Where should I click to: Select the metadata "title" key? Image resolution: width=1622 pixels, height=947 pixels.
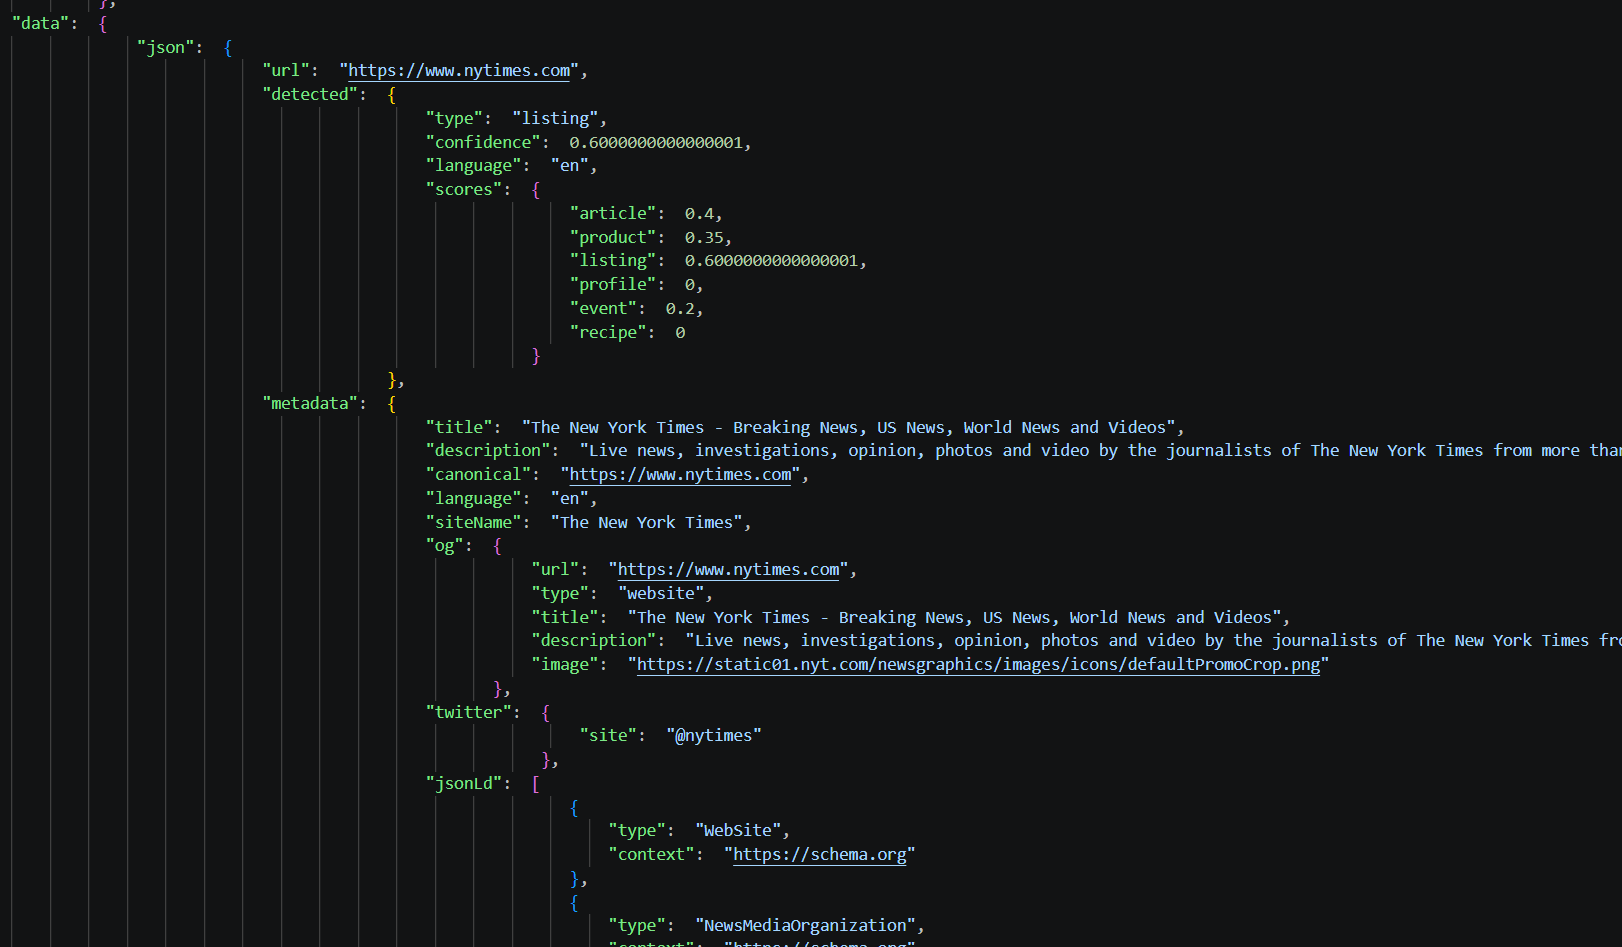pyautogui.click(x=459, y=427)
